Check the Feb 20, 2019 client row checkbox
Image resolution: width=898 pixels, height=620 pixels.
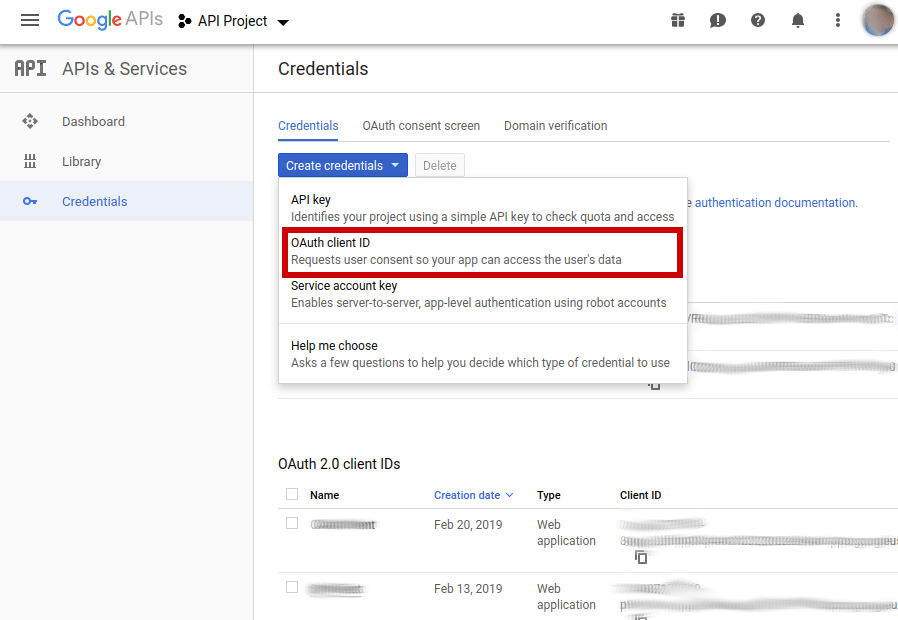[x=292, y=524]
